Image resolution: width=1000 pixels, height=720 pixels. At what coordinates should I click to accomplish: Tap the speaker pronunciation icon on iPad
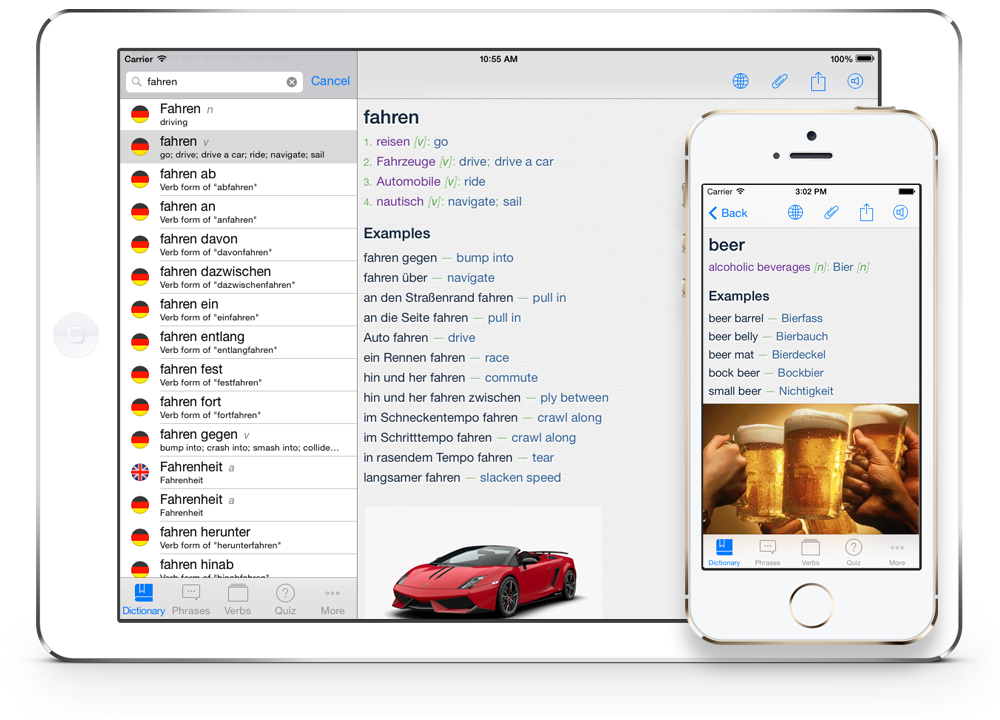(855, 81)
